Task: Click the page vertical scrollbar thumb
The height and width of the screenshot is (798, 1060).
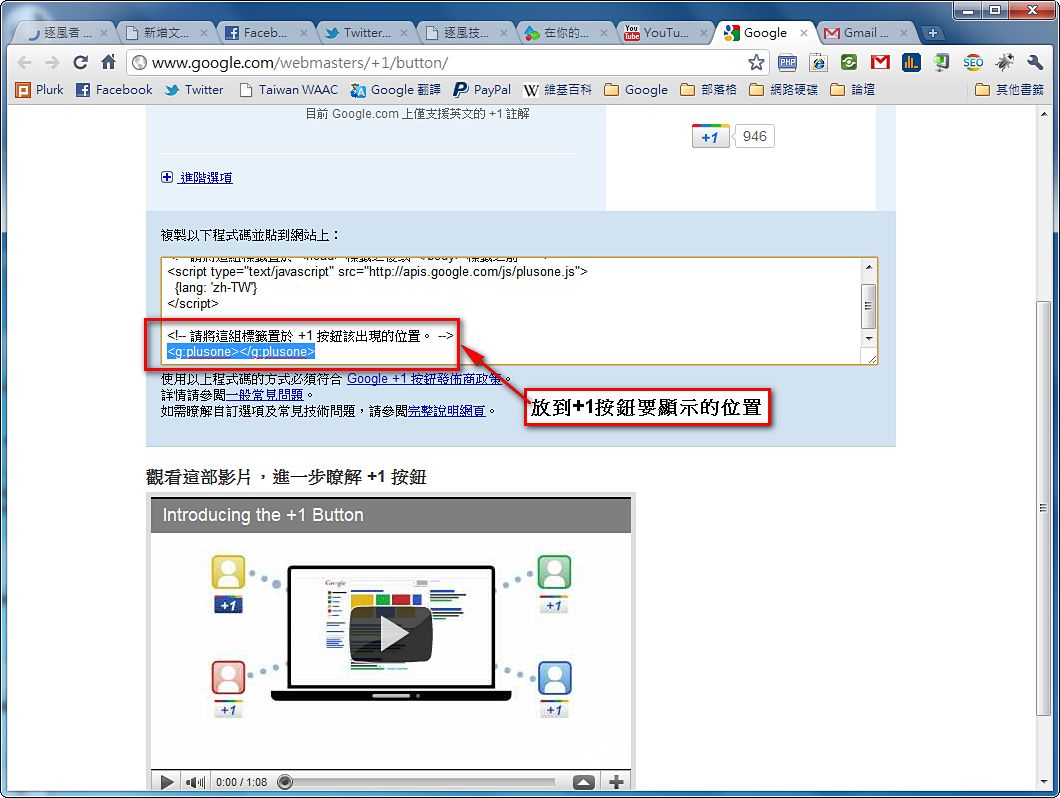Action: (x=1044, y=507)
